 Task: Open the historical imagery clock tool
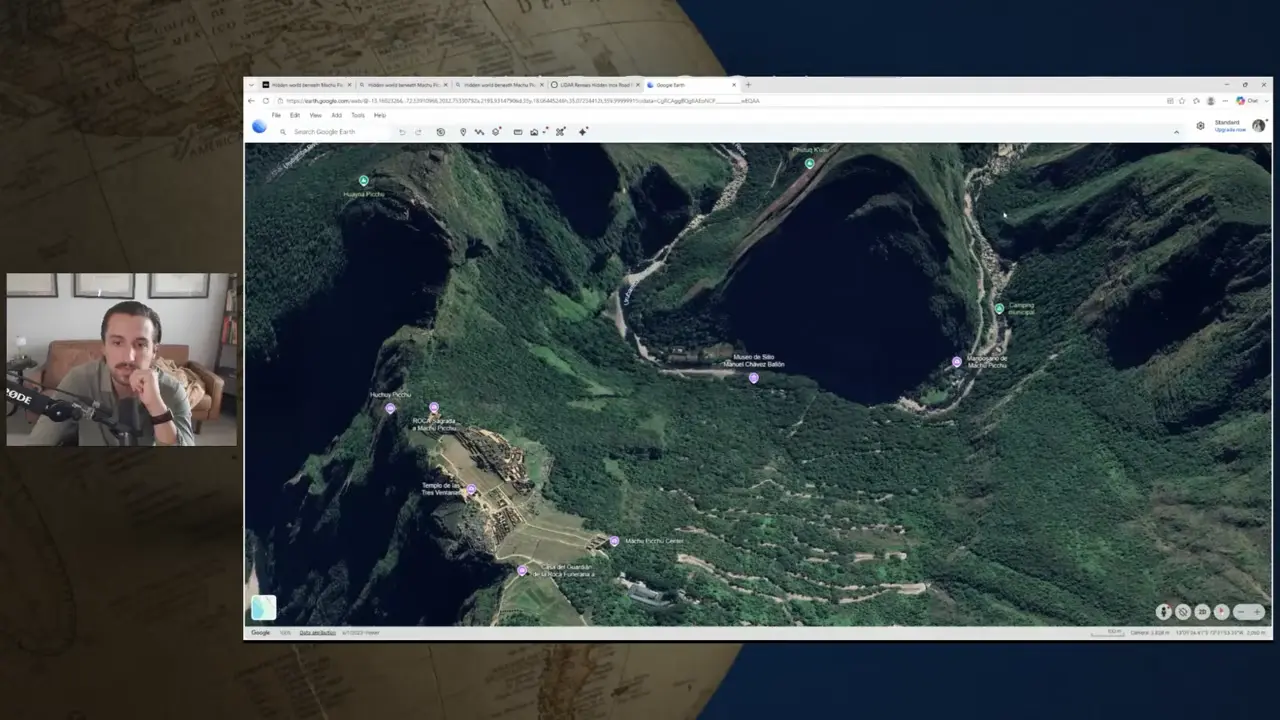(440, 132)
